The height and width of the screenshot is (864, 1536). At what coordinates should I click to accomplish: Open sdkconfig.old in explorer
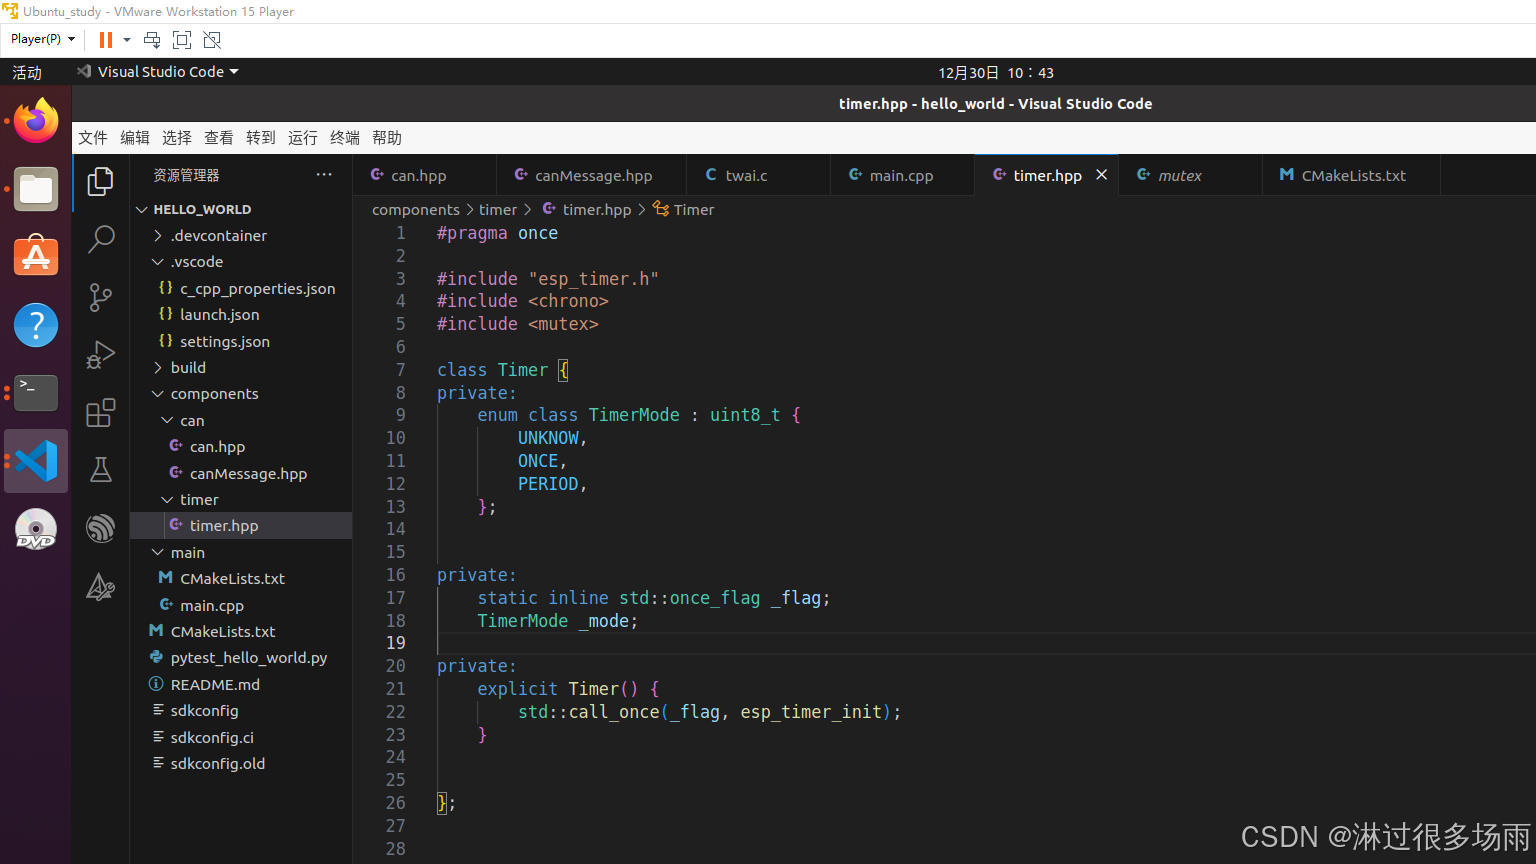pyautogui.click(x=241, y=764)
